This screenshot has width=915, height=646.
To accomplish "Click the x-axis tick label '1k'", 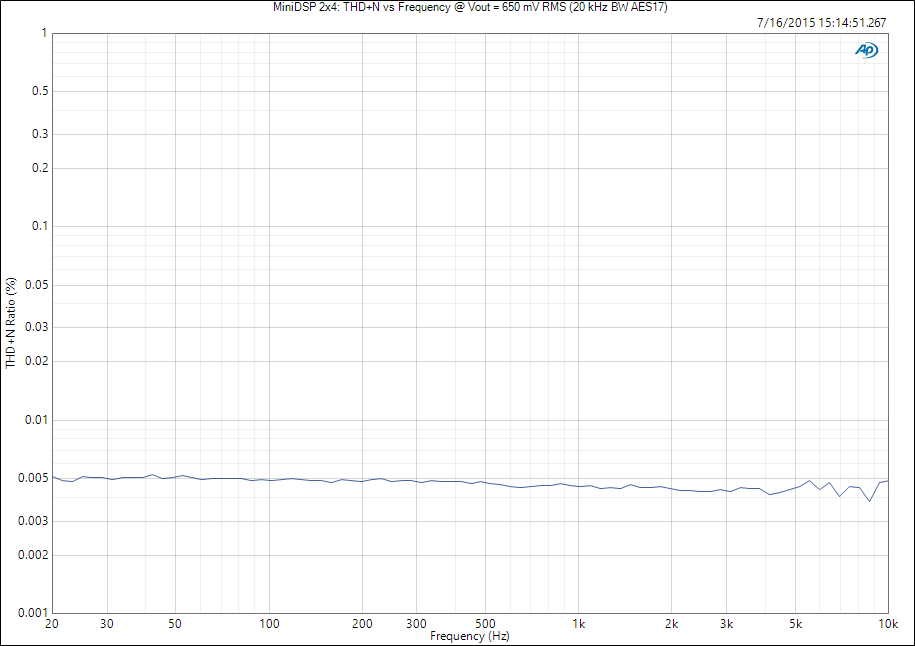I will coord(578,624).
